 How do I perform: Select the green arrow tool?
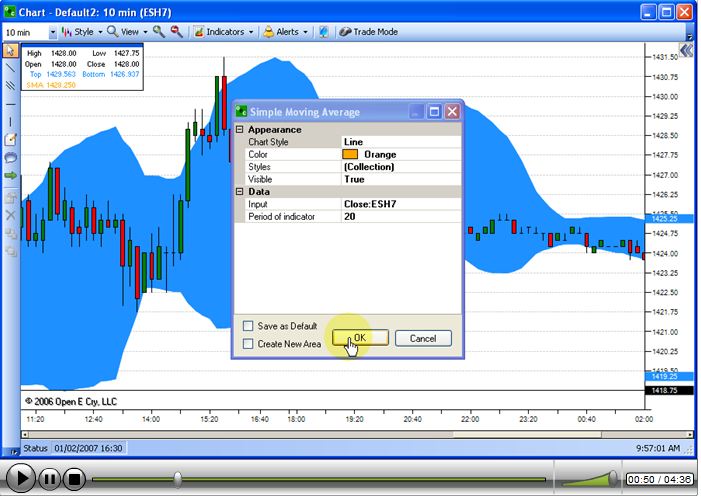click(10, 175)
